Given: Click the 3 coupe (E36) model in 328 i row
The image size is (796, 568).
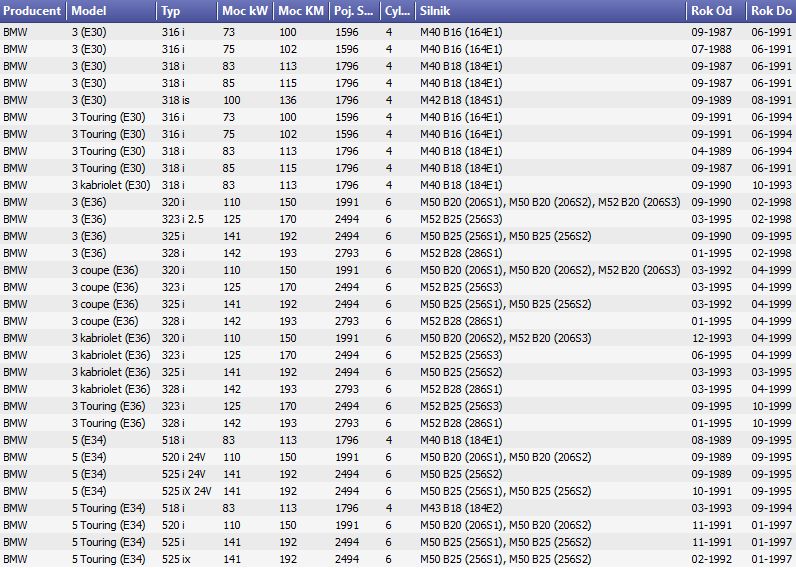Looking at the screenshot, I should tap(105, 321).
